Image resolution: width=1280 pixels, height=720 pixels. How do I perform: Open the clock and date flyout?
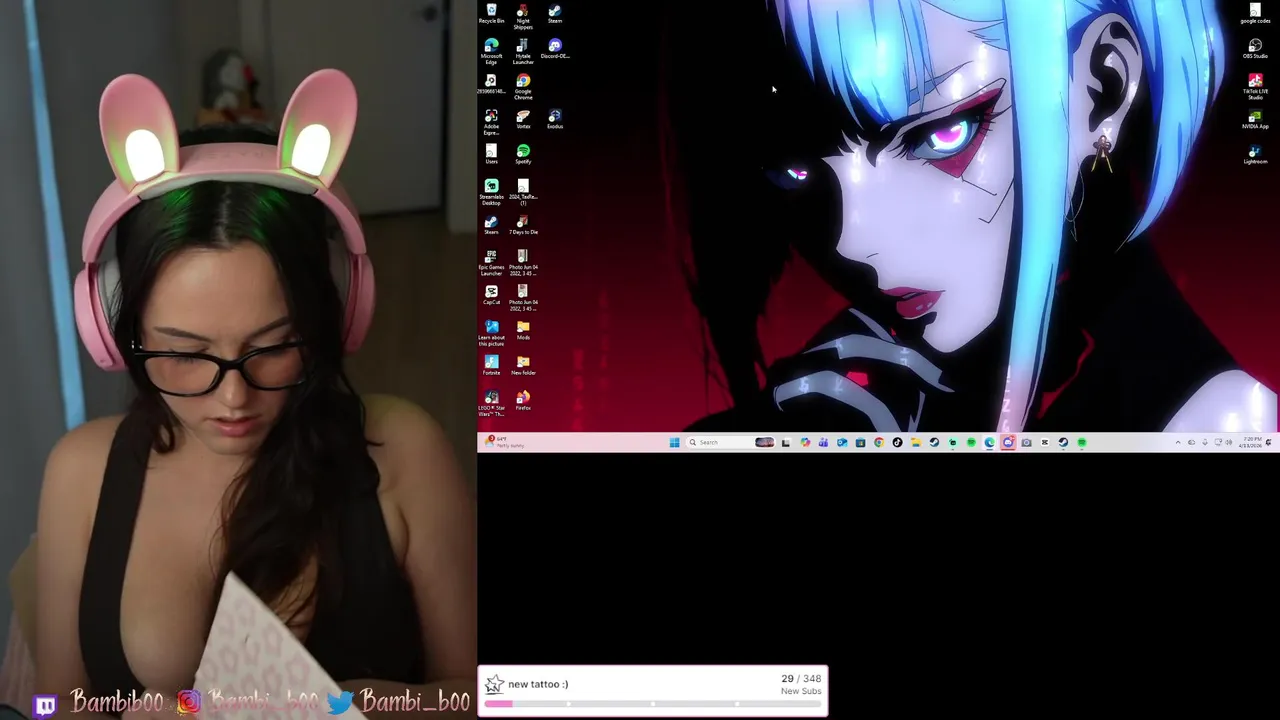click(1252, 442)
